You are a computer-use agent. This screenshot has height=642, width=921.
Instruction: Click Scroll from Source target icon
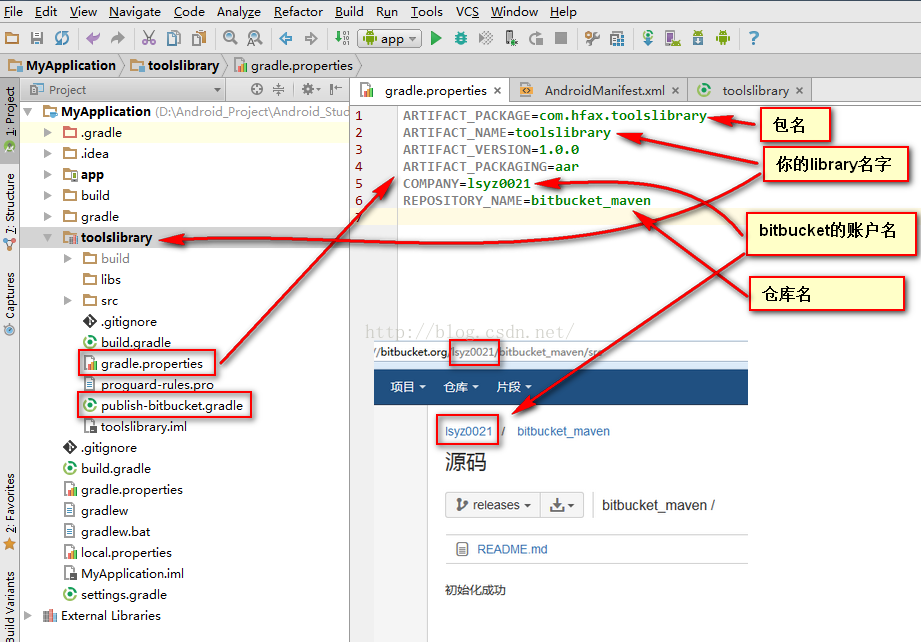click(257, 89)
